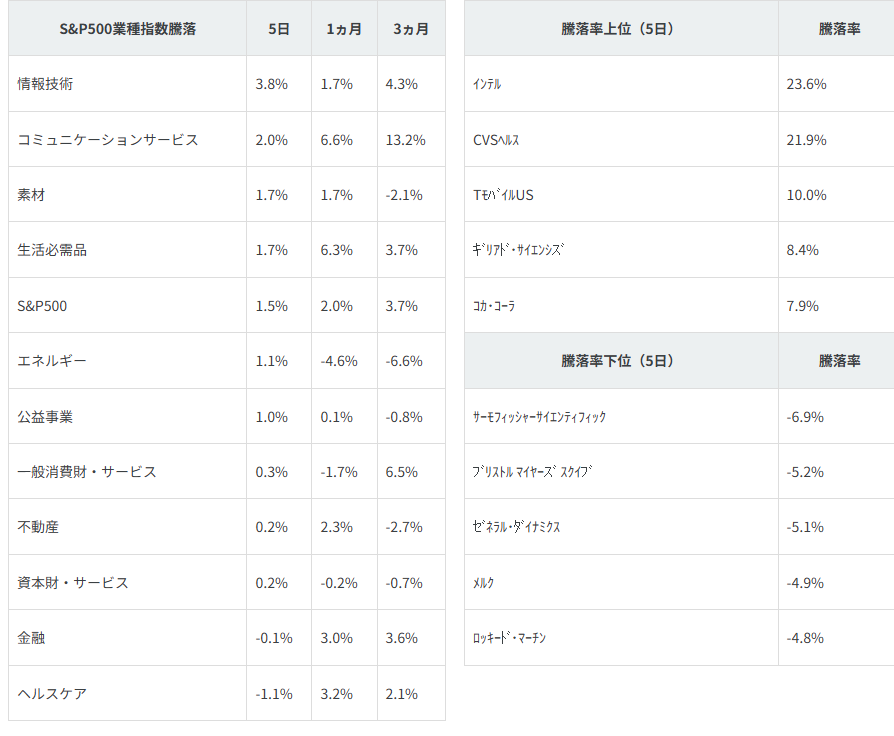The height and width of the screenshot is (736, 894).
Task: Click the 1ヵ月 column header
Action: click(x=344, y=29)
